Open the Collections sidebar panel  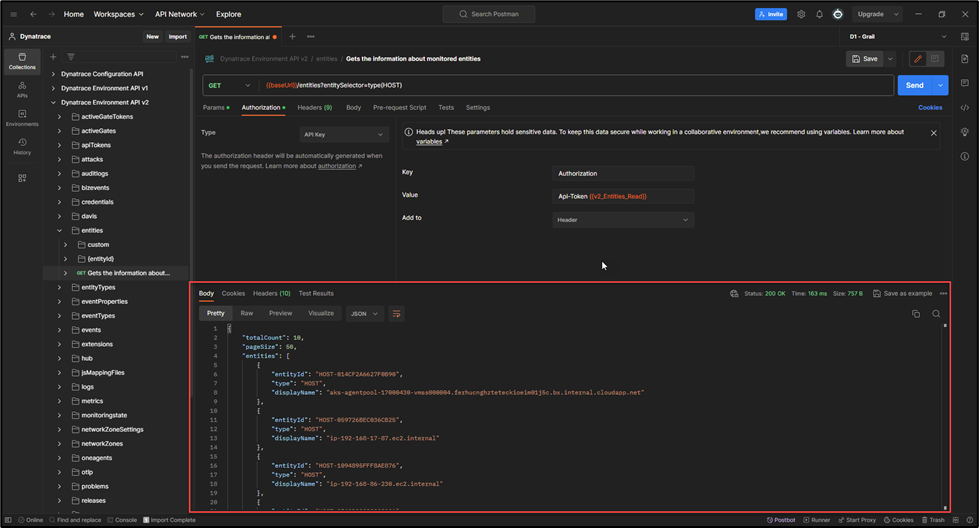pos(22,61)
